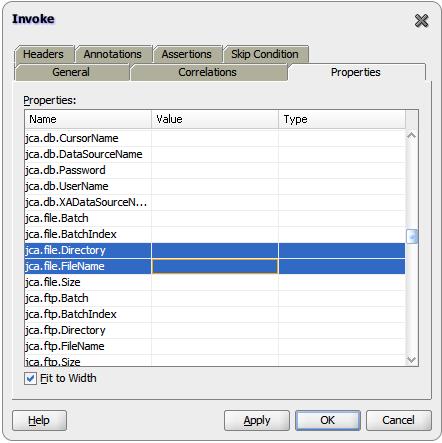Select the jca.db.DataSourceName property
The height and width of the screenshot is (443, 442).
215,154
